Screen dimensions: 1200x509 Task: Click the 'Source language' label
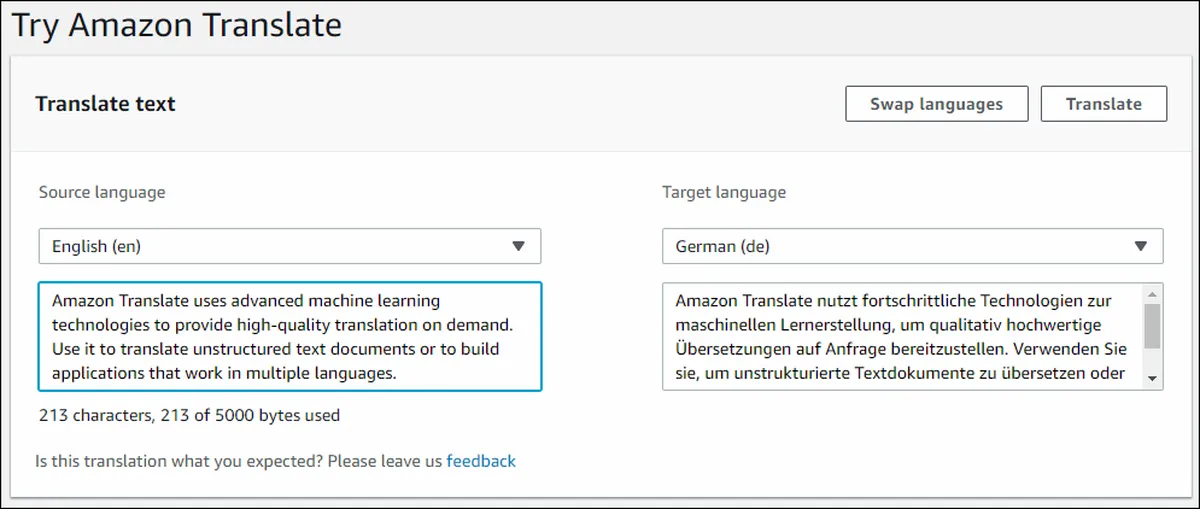(102, 192)
